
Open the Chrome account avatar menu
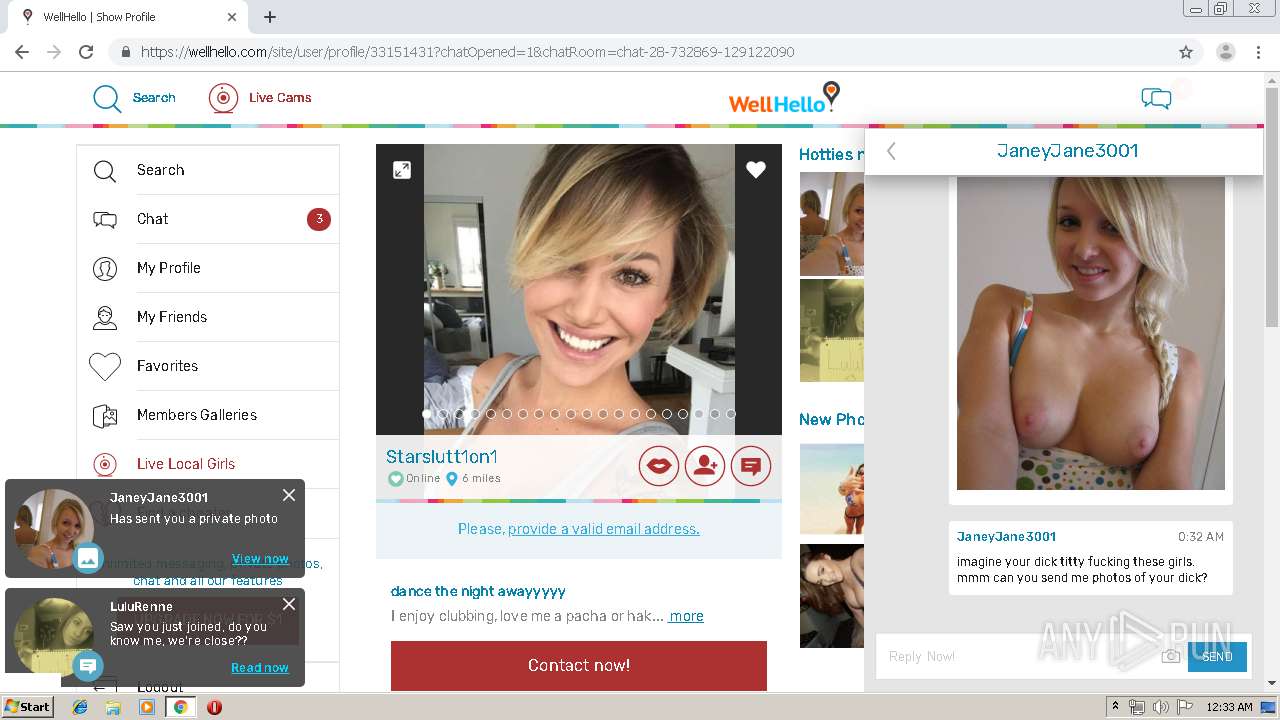click(1226, 52)
